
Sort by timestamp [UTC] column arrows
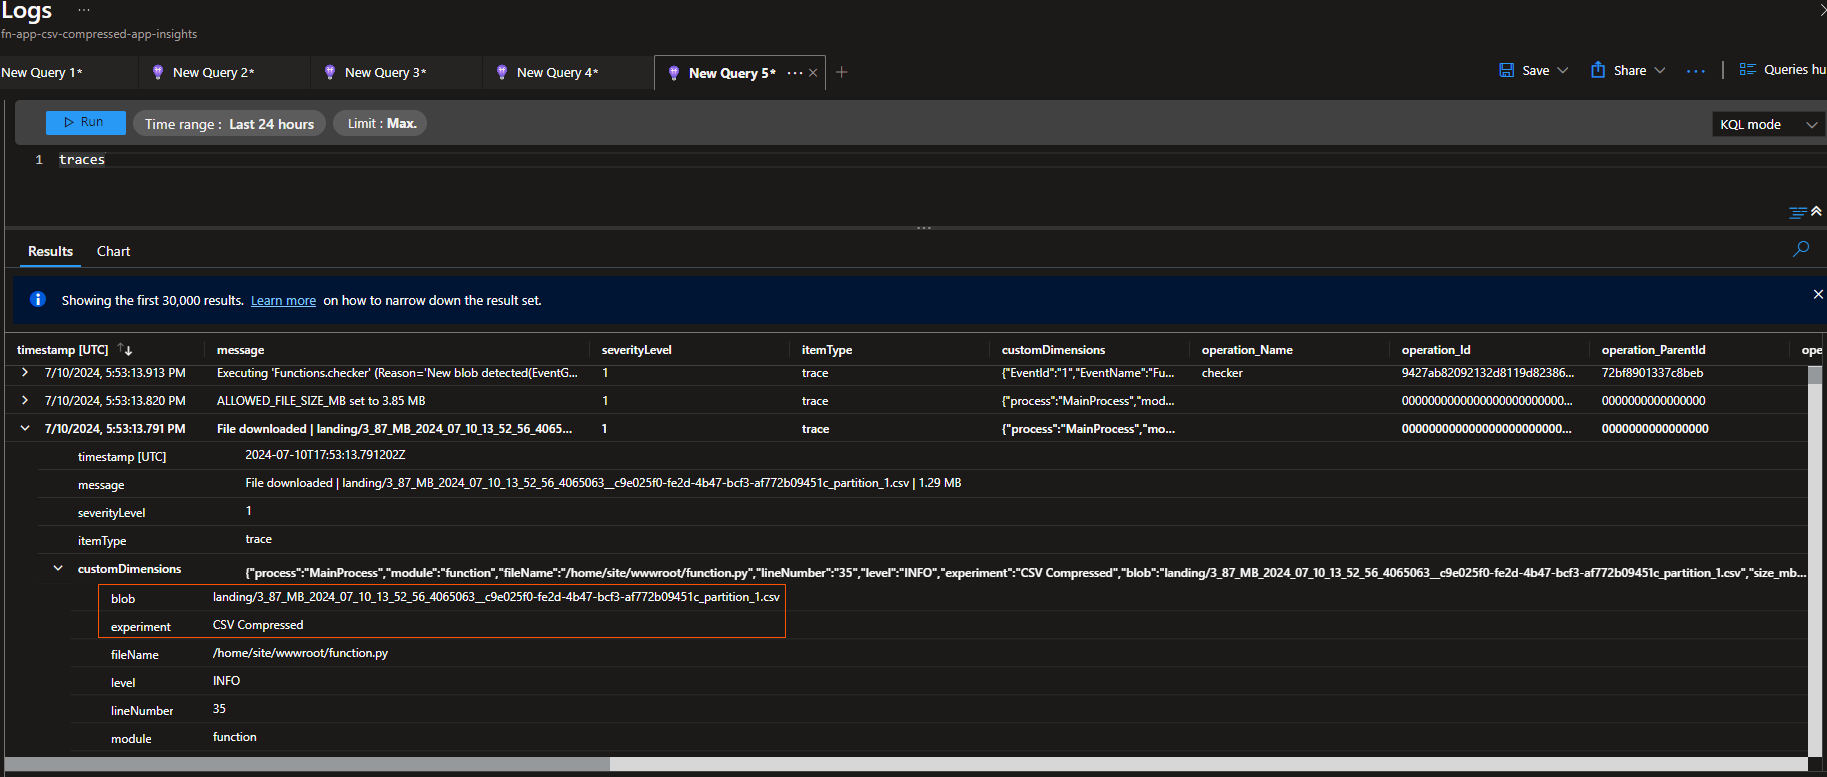pyautogui.click(x=125, y=349)
